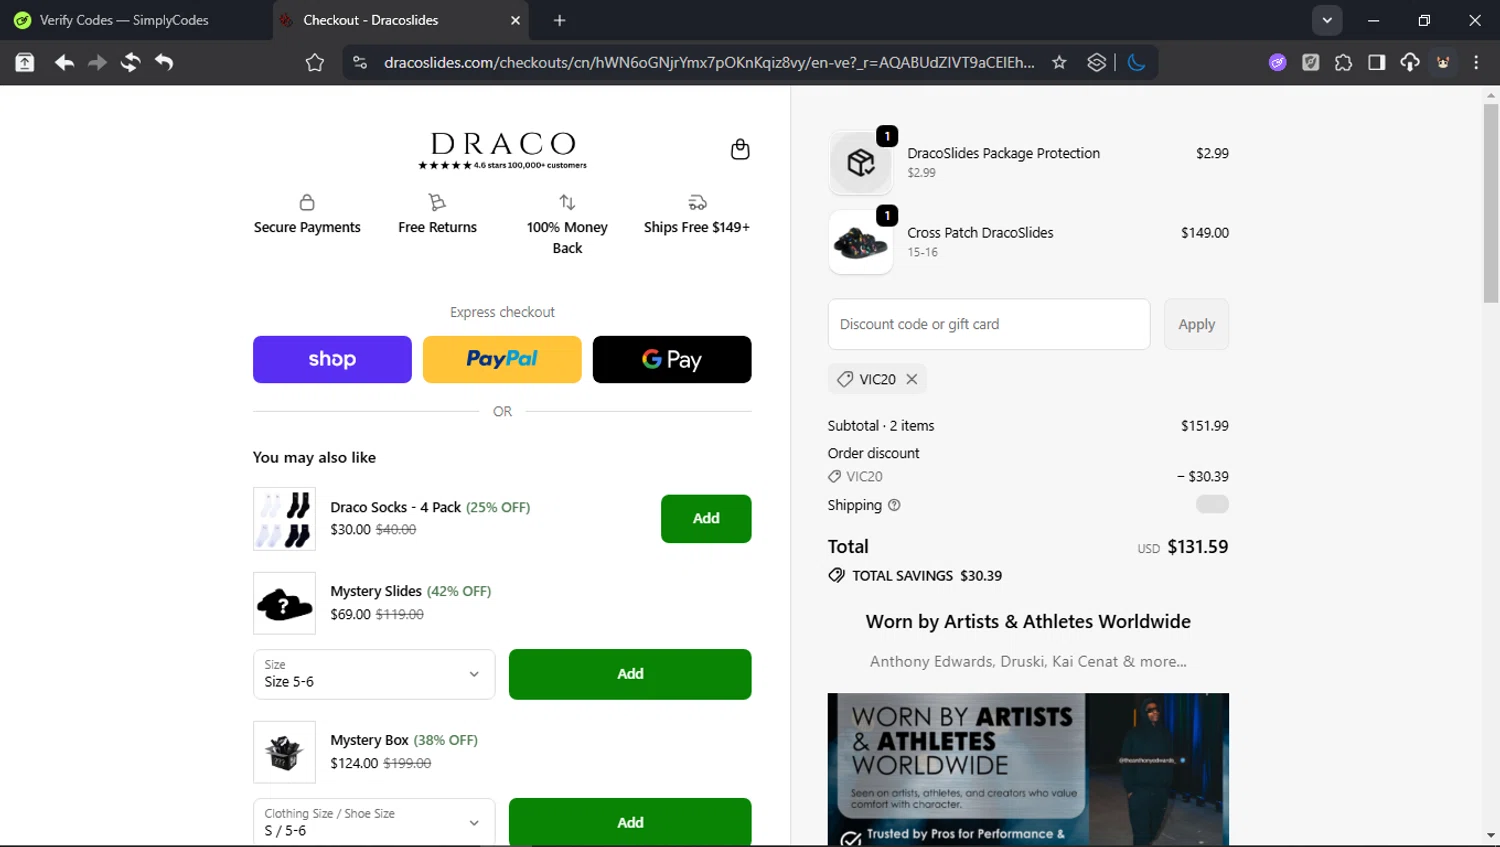Pay with Google Pay button
Image resolution: width=1500 pixels, height=847 pixels.
coord(672,359)
